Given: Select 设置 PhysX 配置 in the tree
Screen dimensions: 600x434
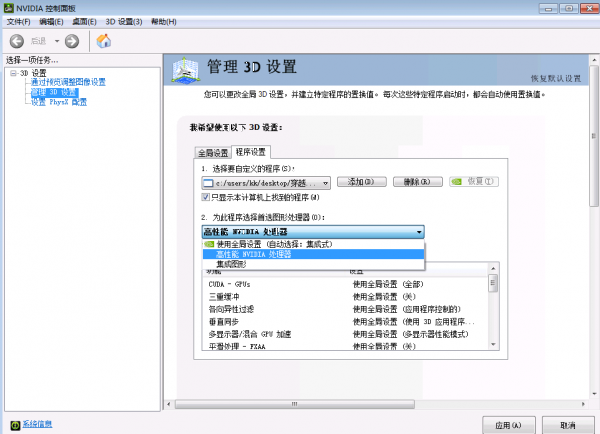Looking at the screenshot, I should [59, 102].
